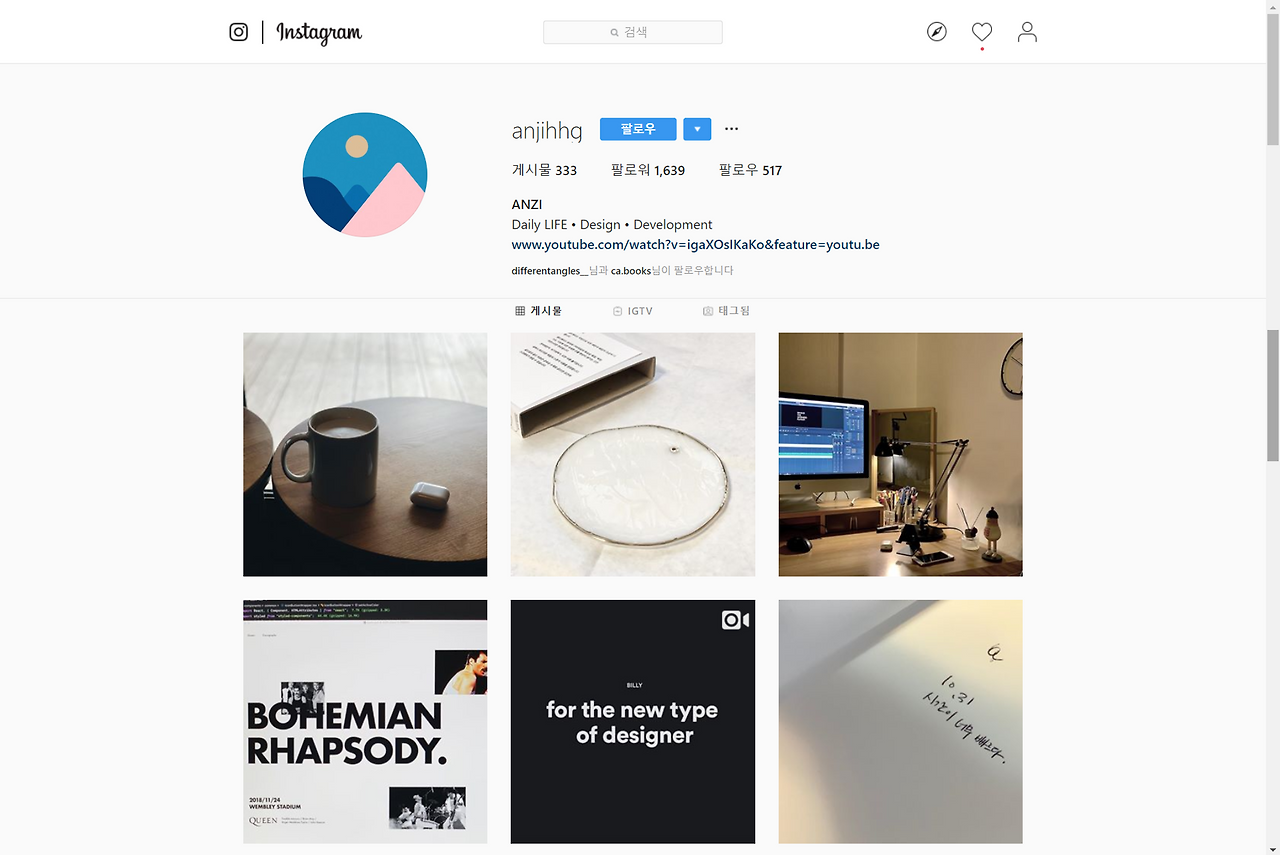The width and height of the screenshot is (1280, 855).
Task: Open the three-dot options menu beside anjihhg
Action: tap(731, 129)
